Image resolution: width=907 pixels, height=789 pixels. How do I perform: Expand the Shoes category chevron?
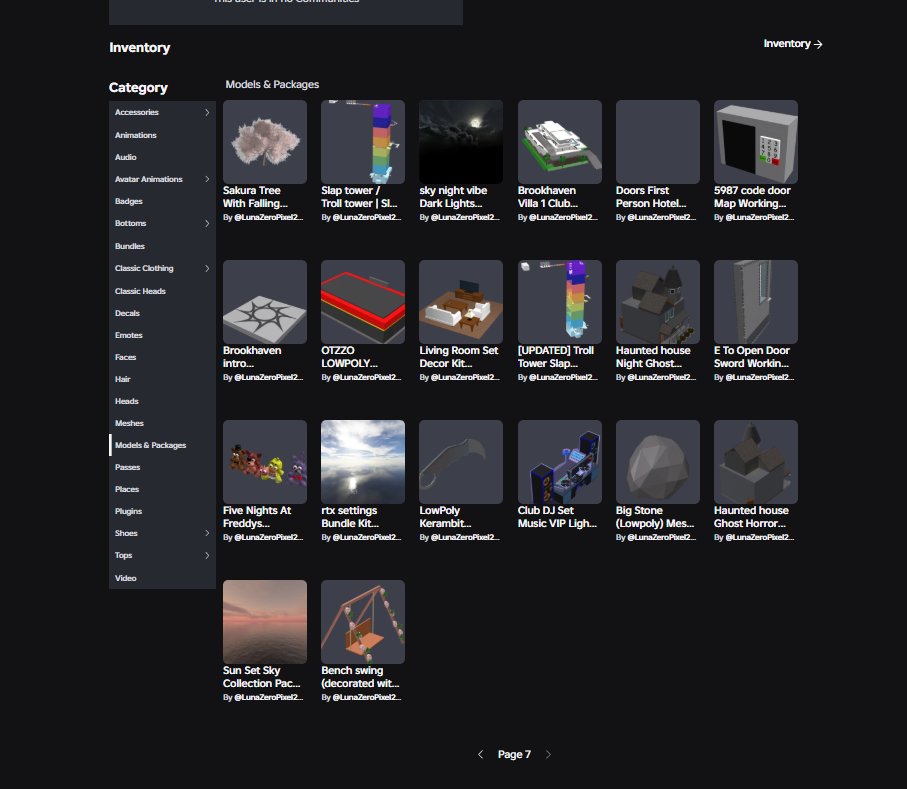tap(207, 533)
